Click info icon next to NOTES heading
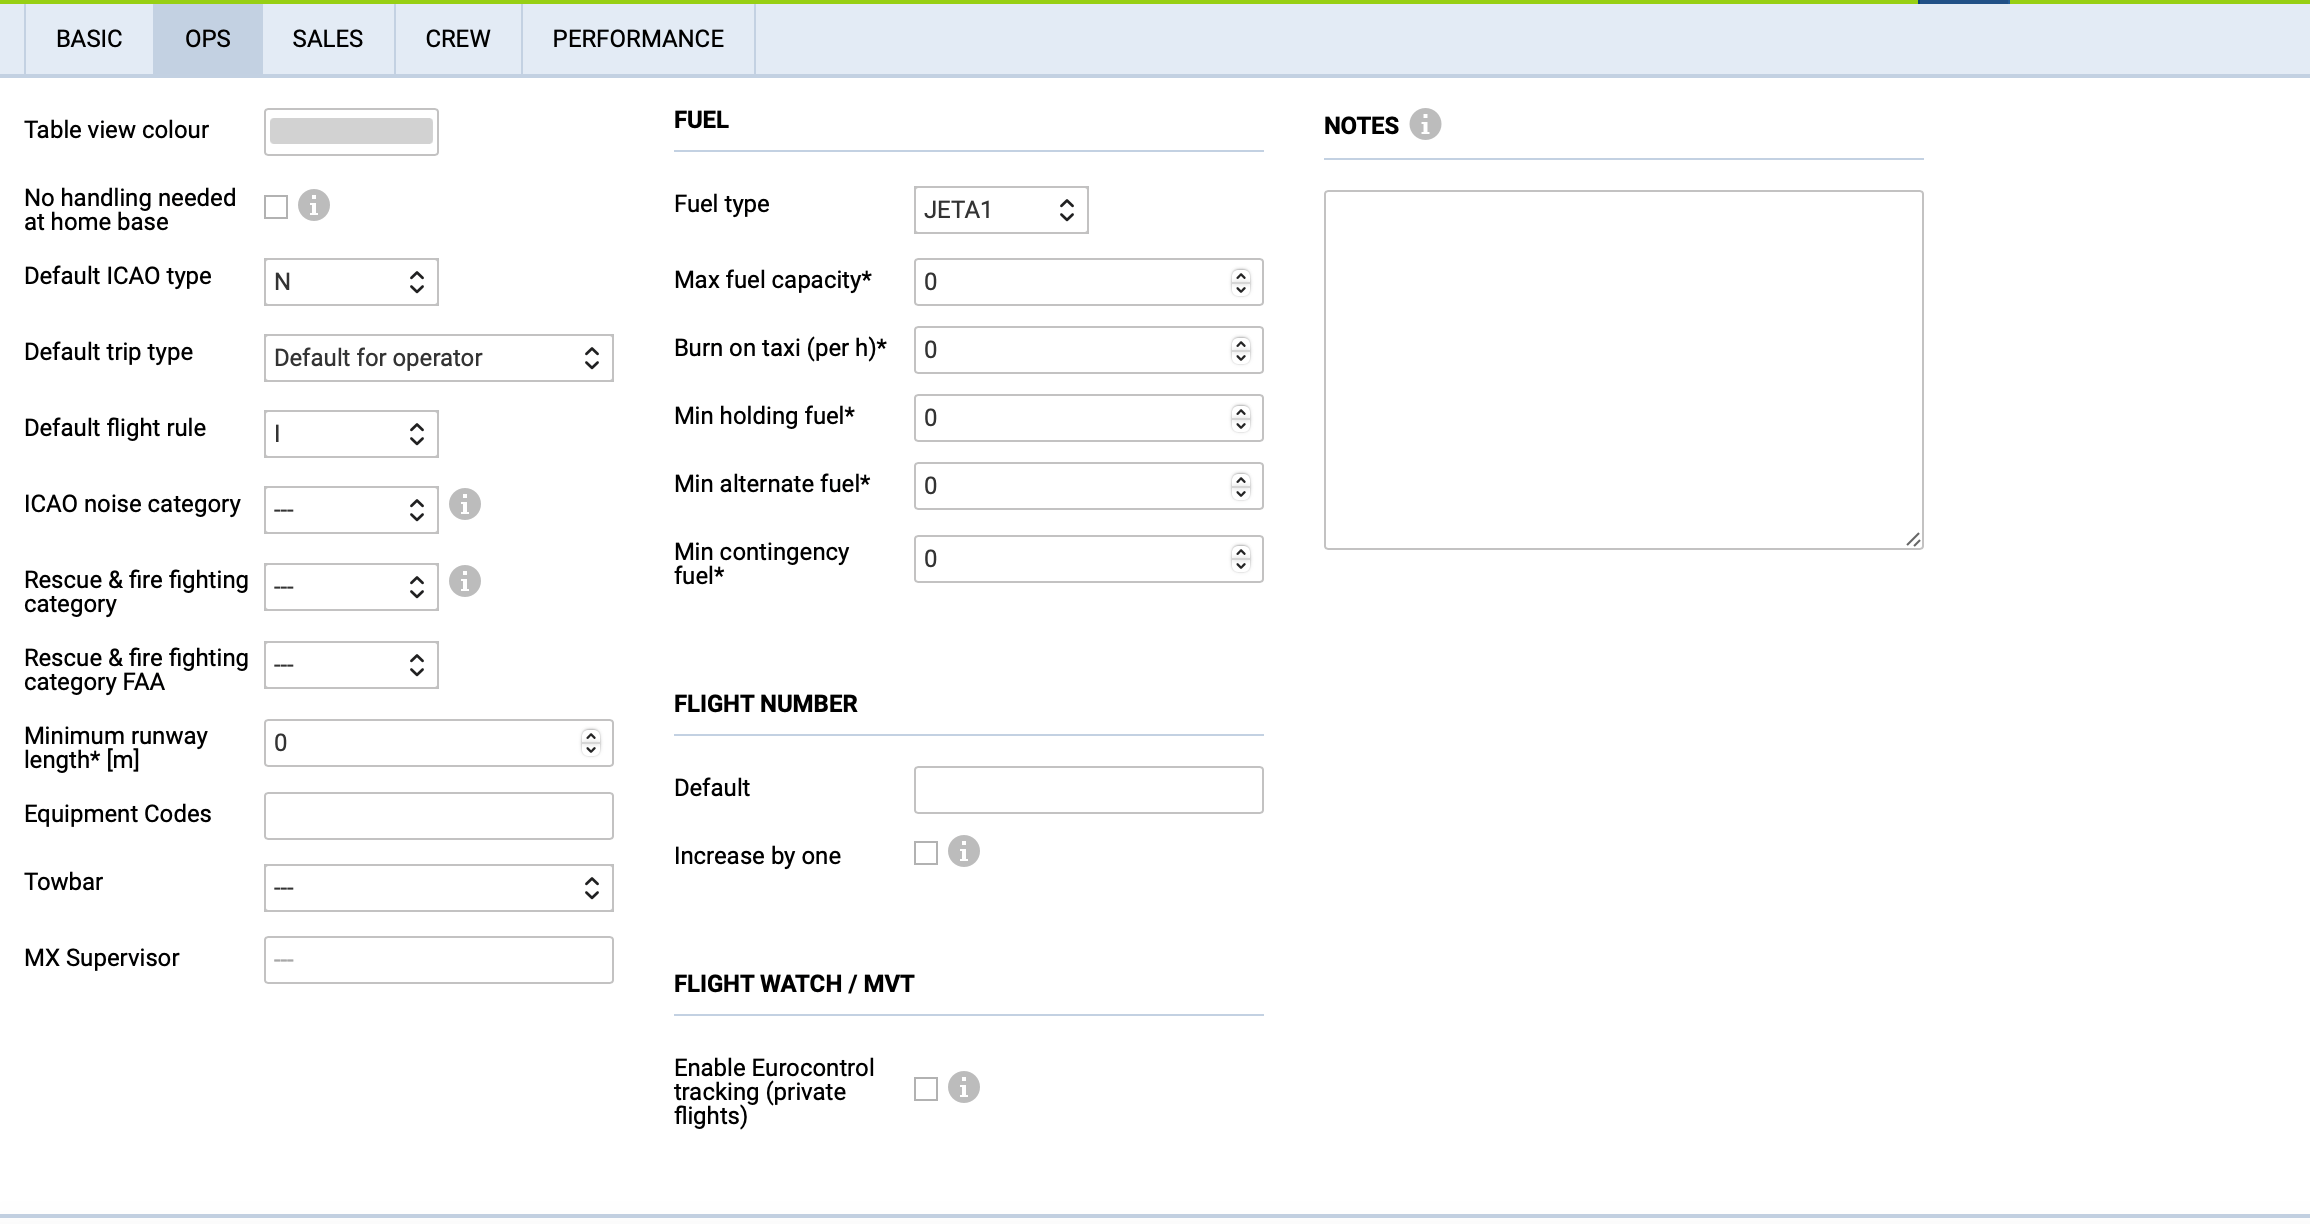This screenshot has height=1224, width=2310. 1425,125
